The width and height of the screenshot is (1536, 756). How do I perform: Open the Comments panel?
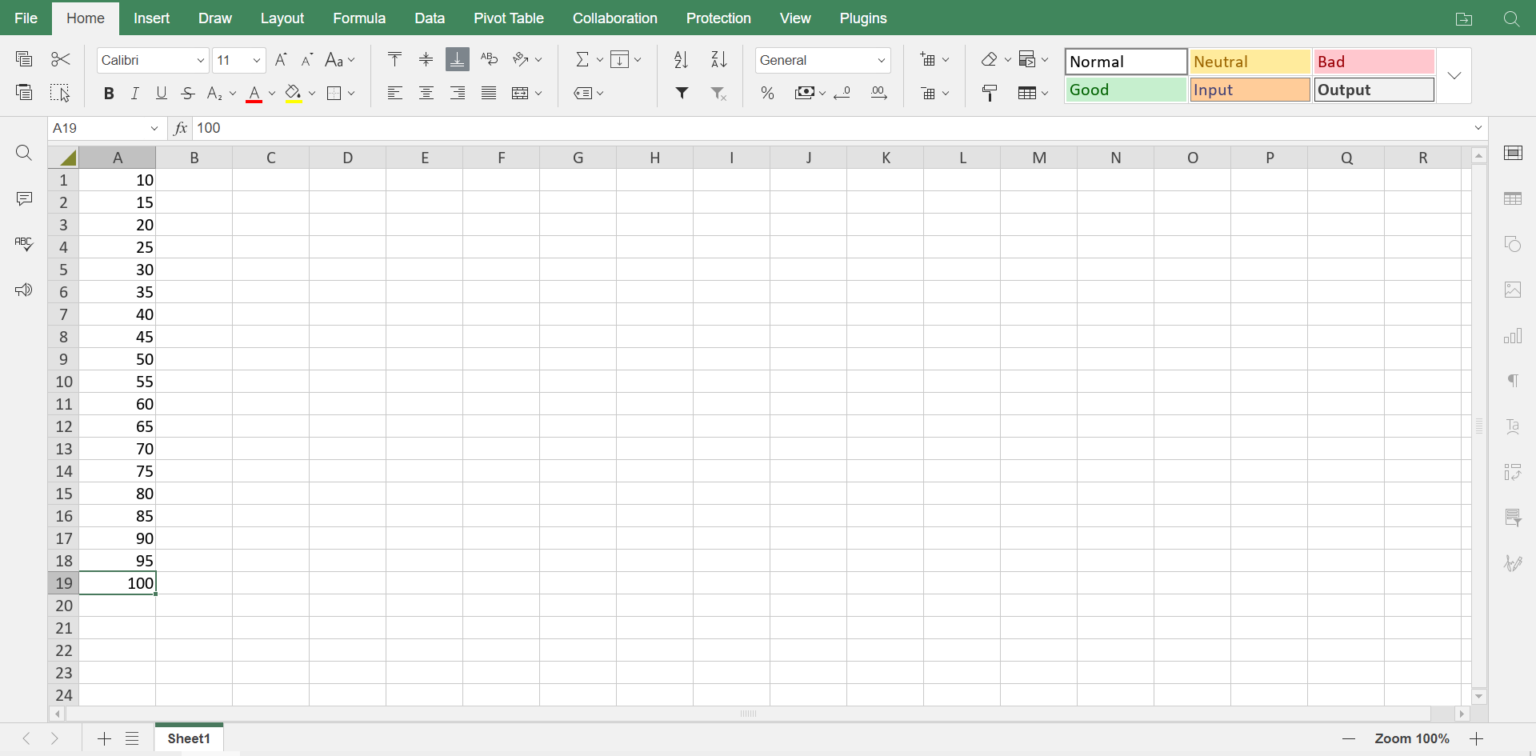pos(23,198)
